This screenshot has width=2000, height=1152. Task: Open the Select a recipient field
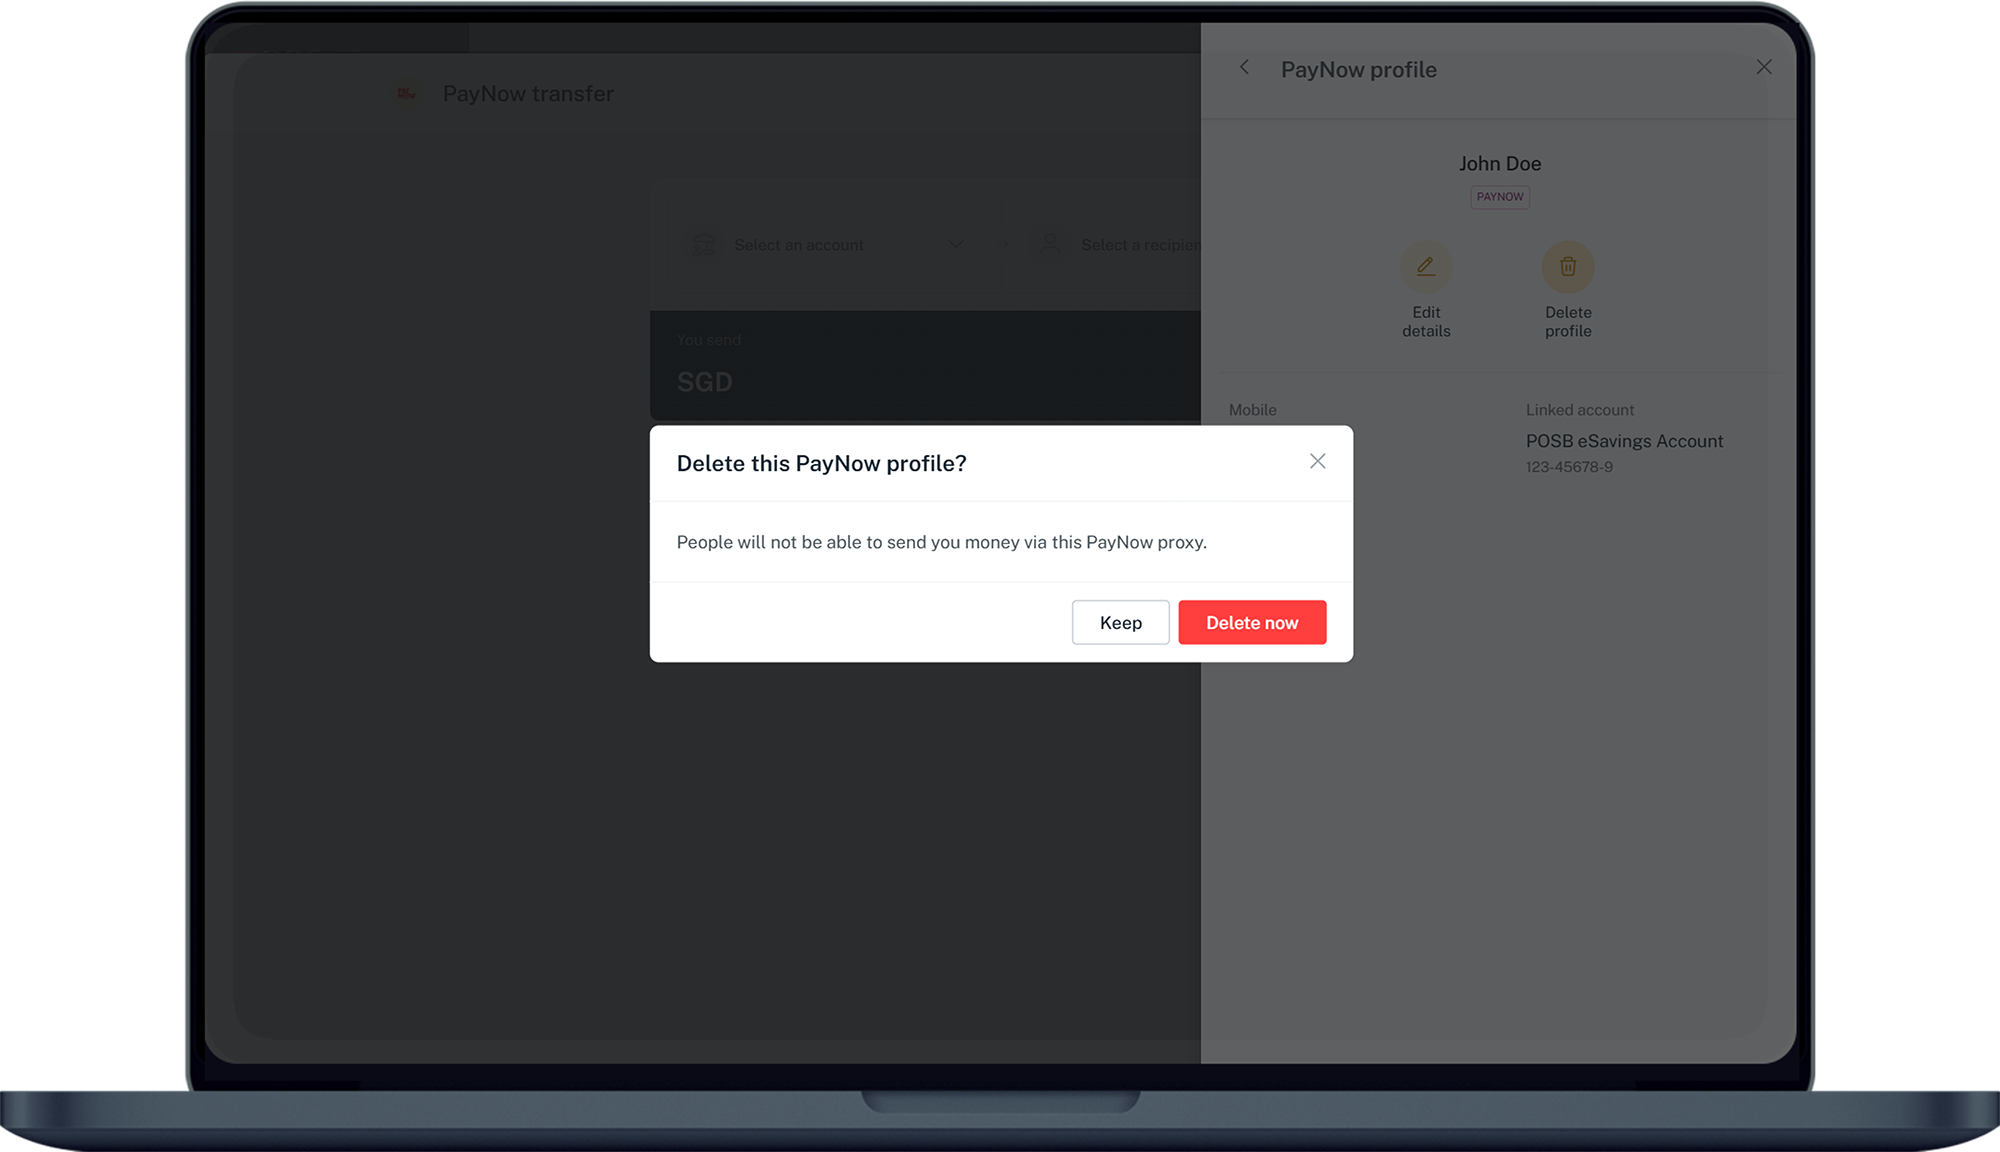(1117, 245)
